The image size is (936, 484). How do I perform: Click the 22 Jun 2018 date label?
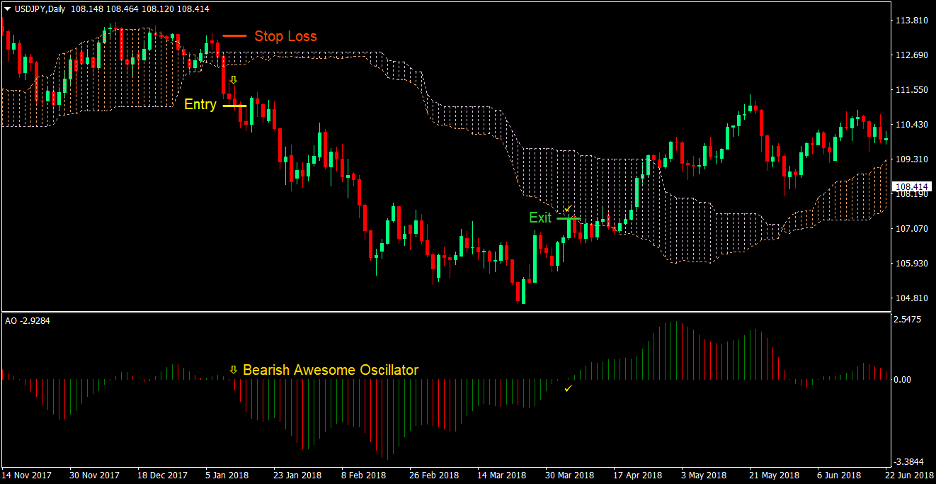(911, 475)
